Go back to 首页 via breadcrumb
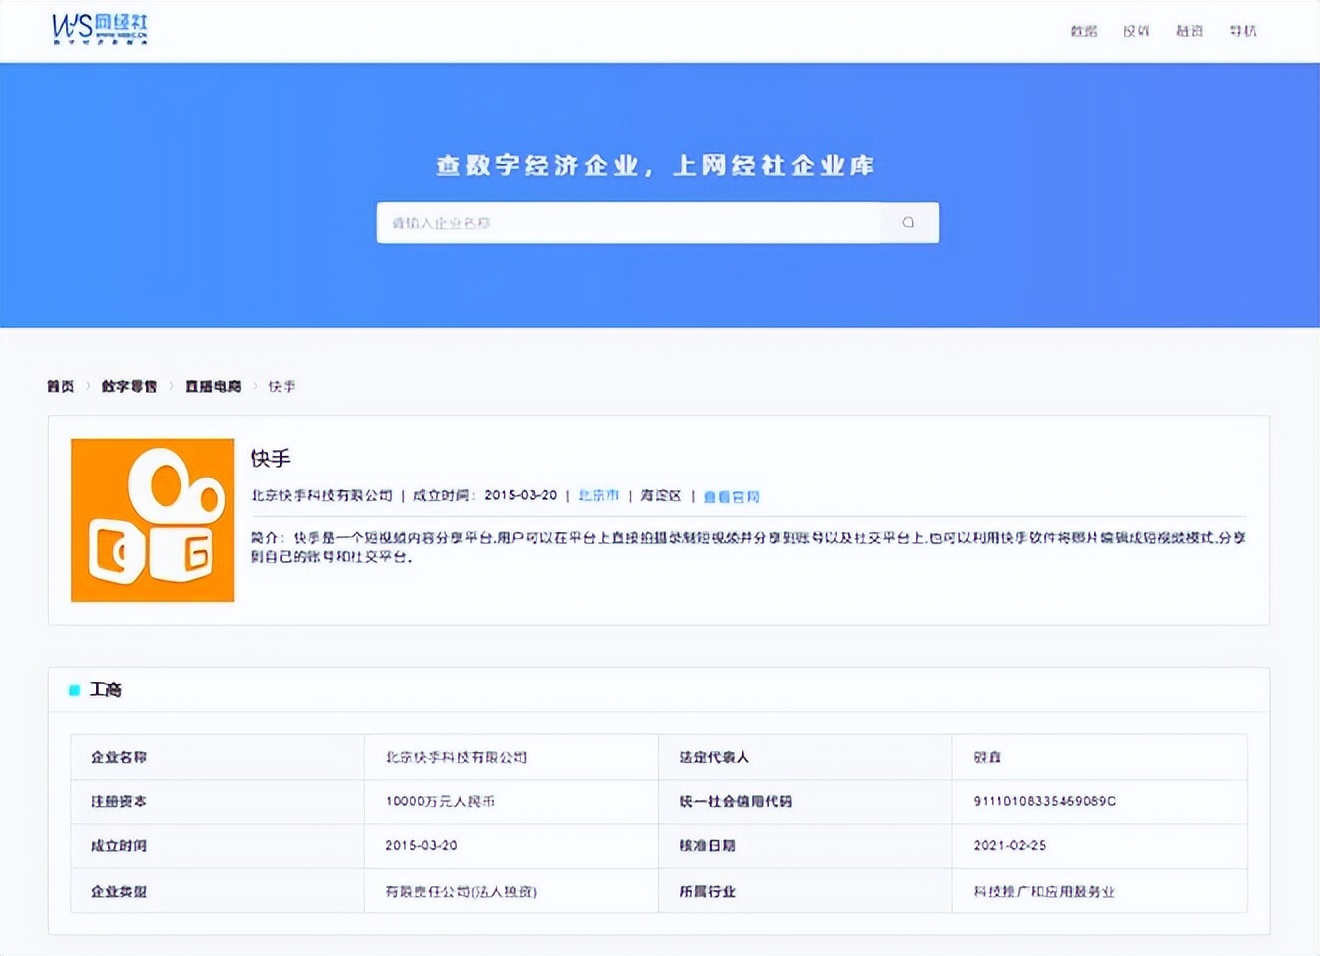 60,386
